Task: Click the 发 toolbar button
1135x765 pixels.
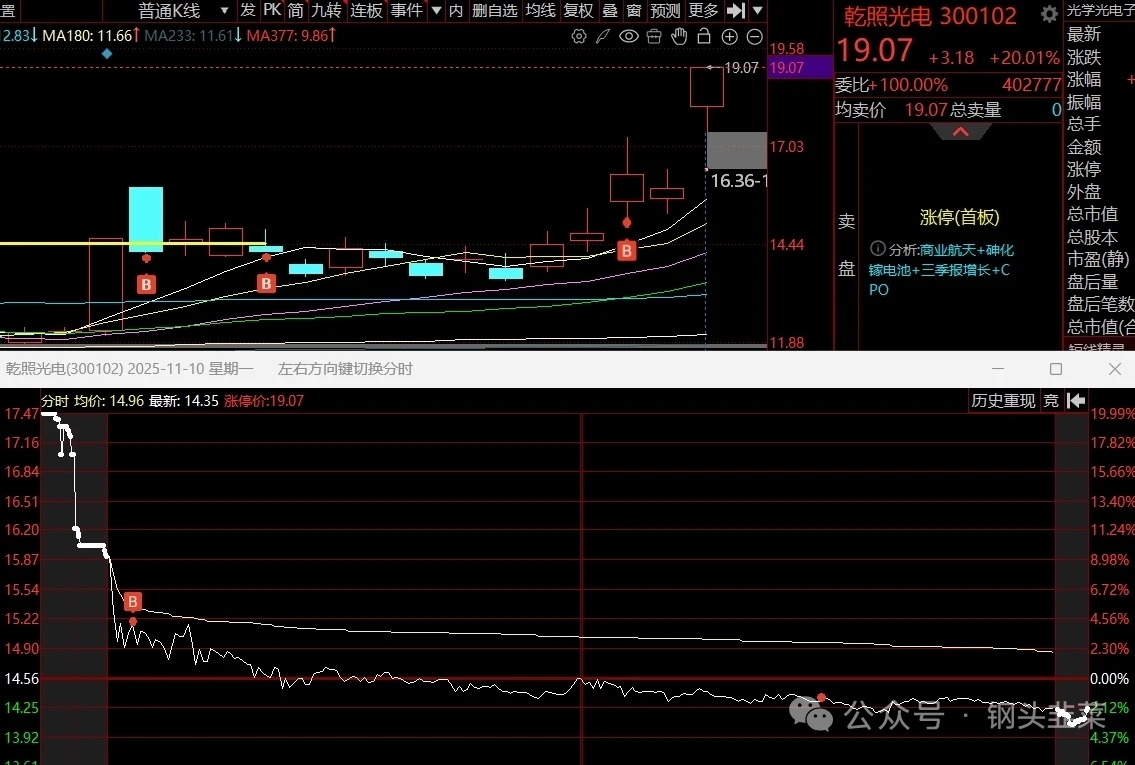Action: tap(248, 10)
